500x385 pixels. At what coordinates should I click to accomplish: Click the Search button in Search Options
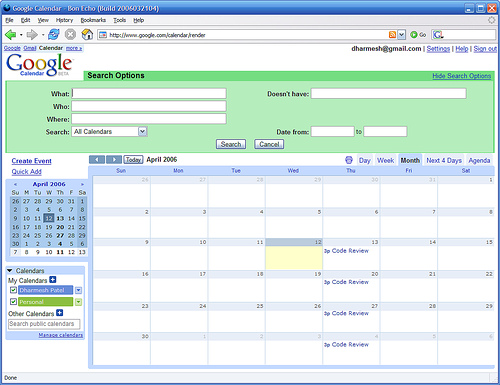(x=231, y=144)
